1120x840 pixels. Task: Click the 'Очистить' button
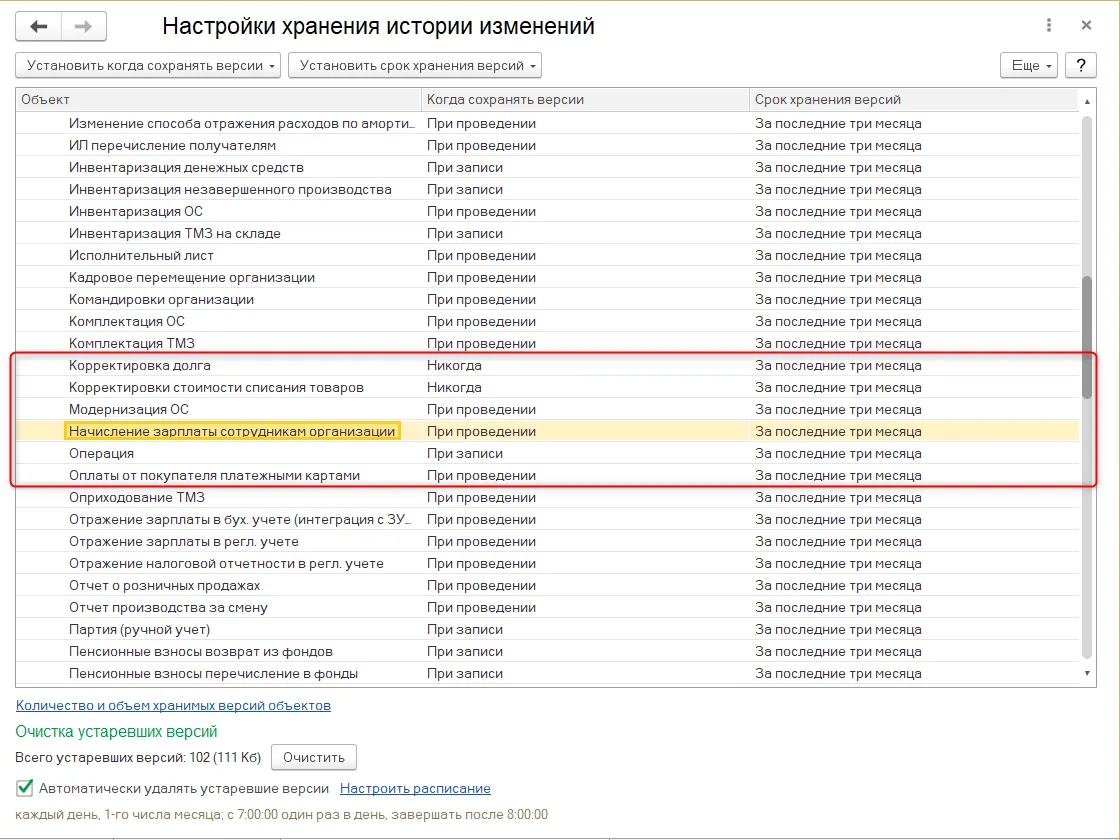click(314, 757)
